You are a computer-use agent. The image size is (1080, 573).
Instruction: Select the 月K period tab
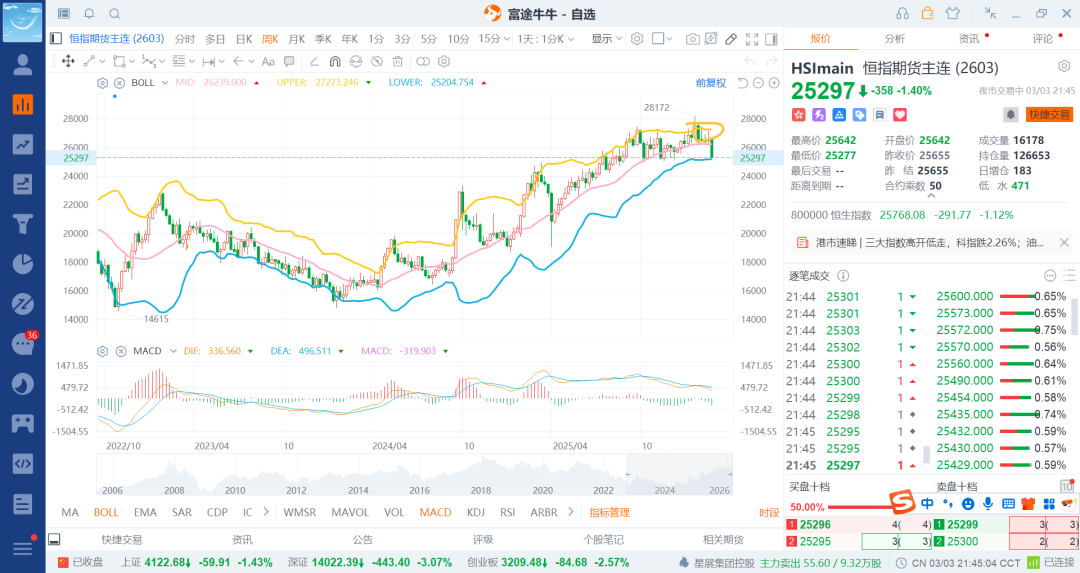click(x=296, y=39)
